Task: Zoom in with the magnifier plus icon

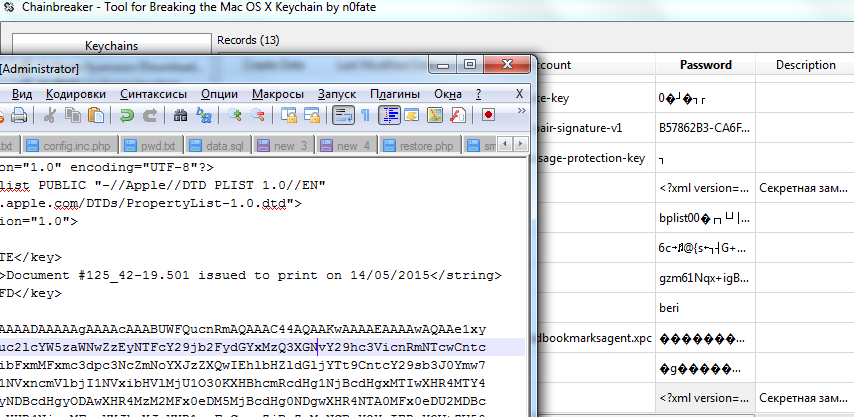Action: (235, 115)
